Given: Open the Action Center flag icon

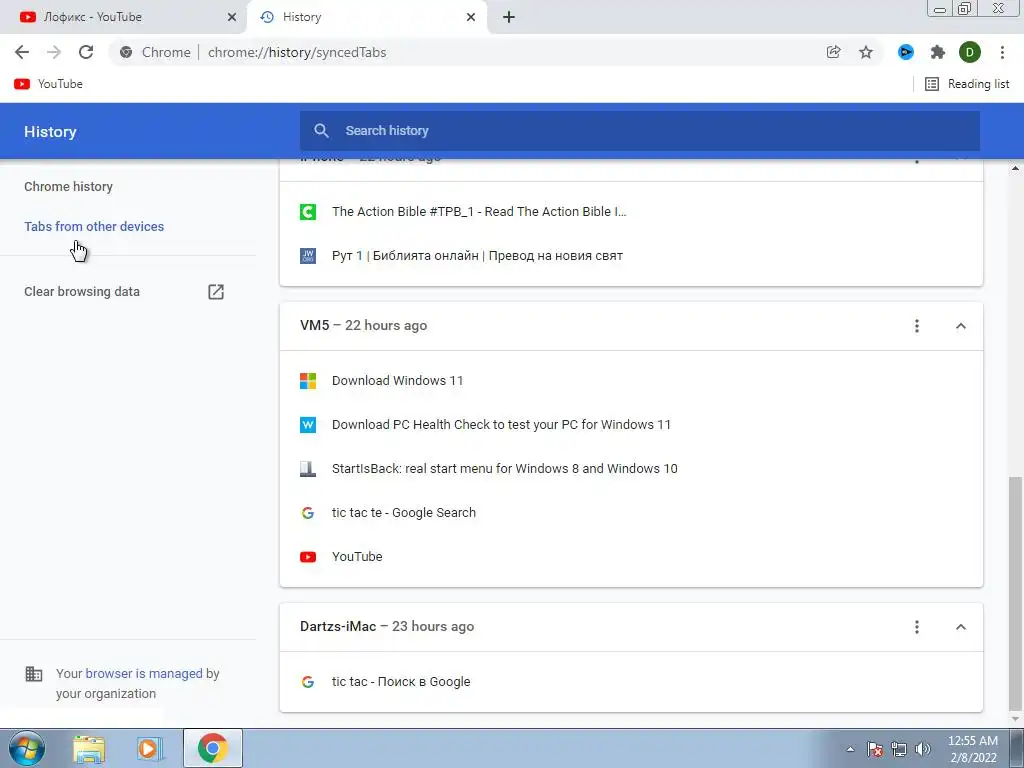Looking at the screenshot, I should click(875, 749).
